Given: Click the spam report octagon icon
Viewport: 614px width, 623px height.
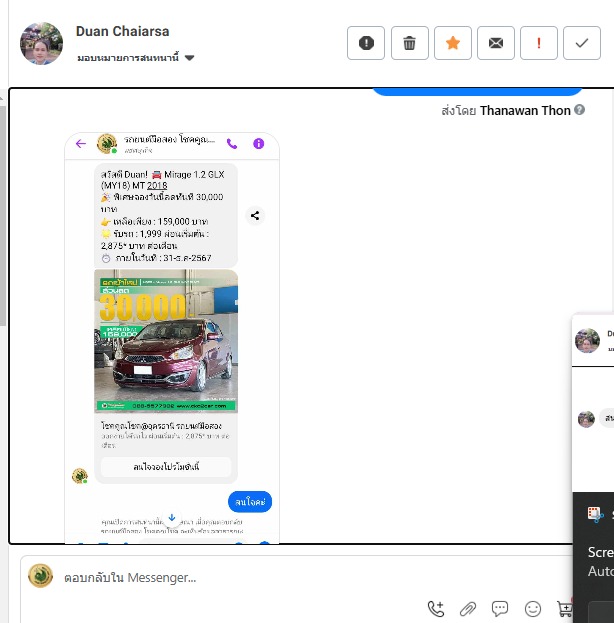Looking at the screenshot, I should pyautogui.click(x=366, y=43).
